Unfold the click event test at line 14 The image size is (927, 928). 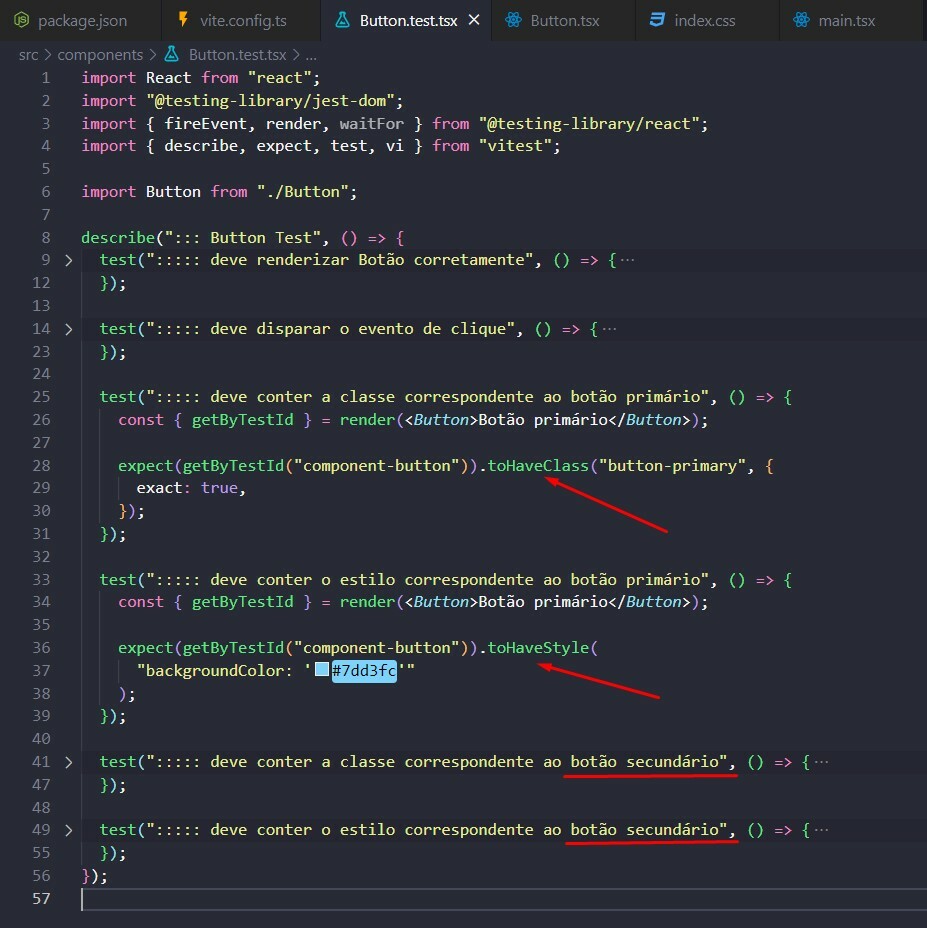[x=68, y=329]
